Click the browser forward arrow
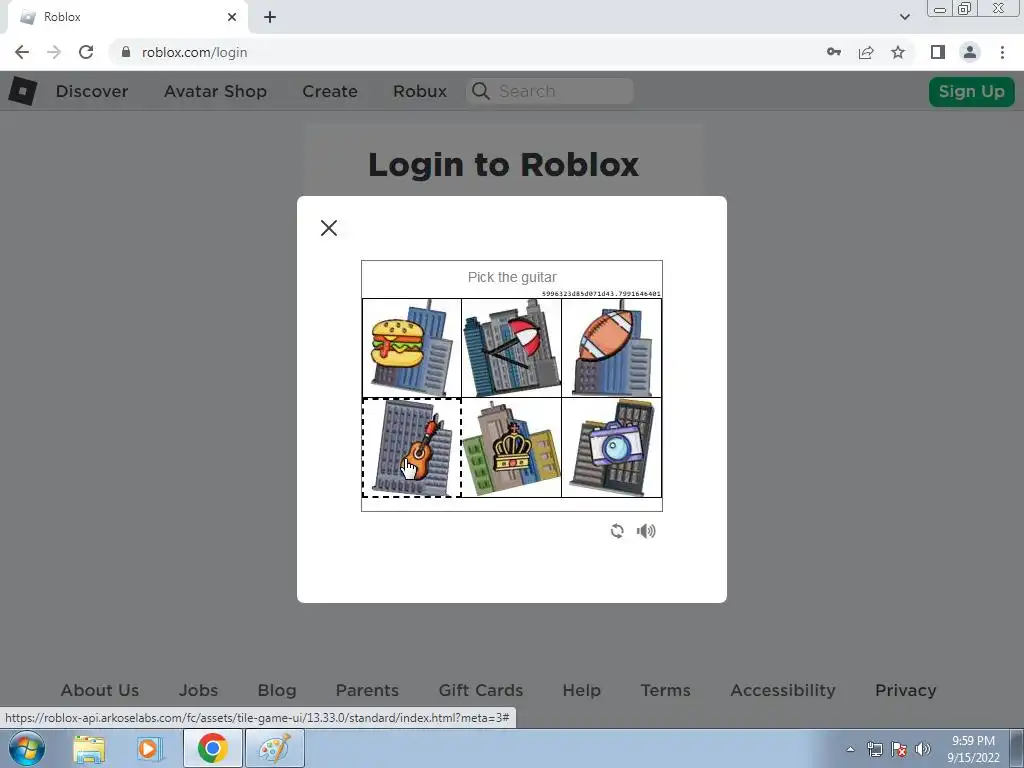 [54, 52]
